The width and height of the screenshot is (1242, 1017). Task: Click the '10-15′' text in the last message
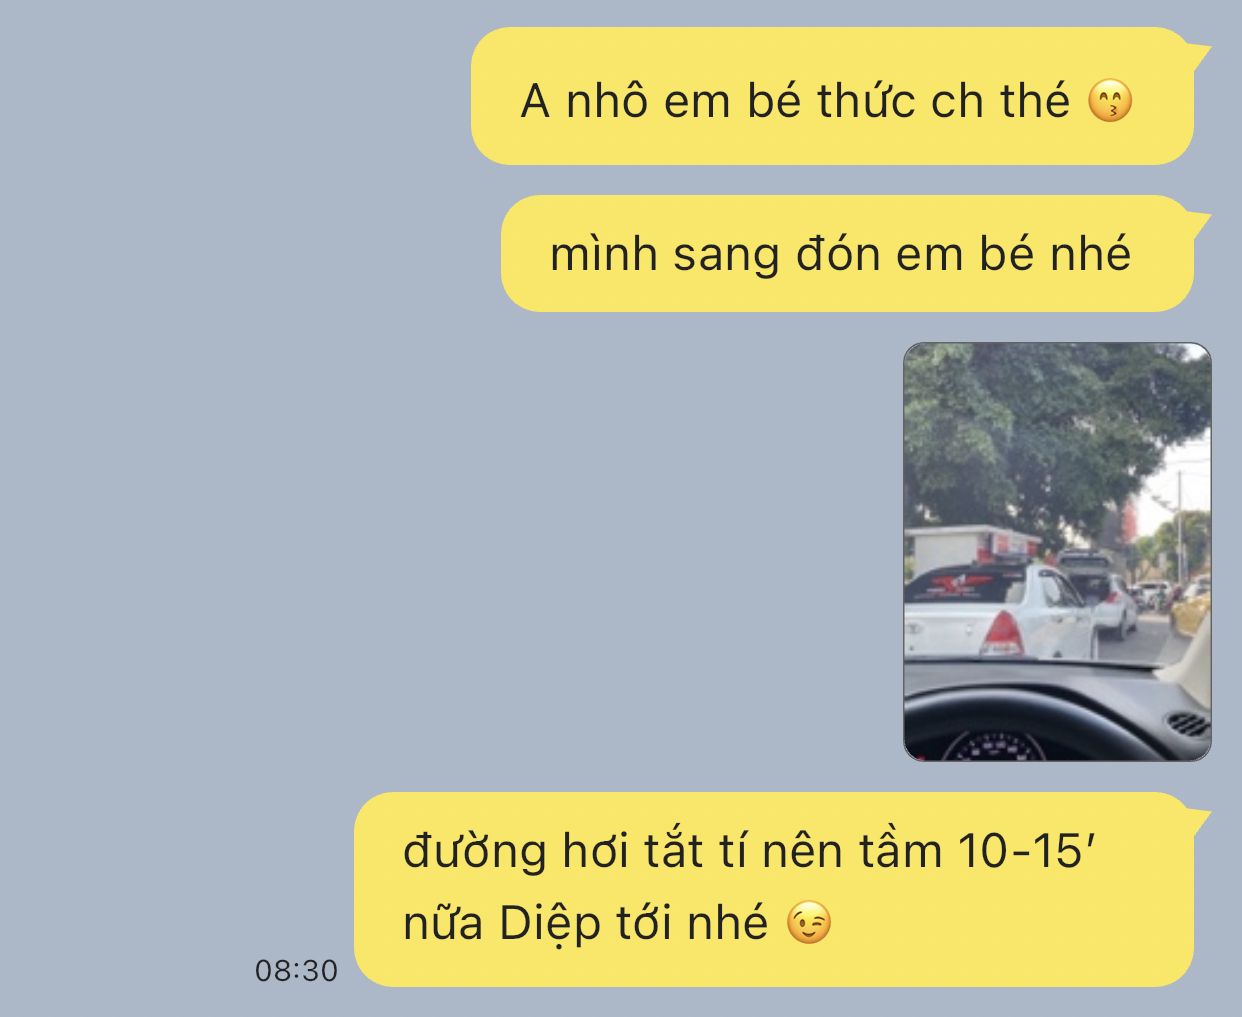click(x=1027, y=852)
